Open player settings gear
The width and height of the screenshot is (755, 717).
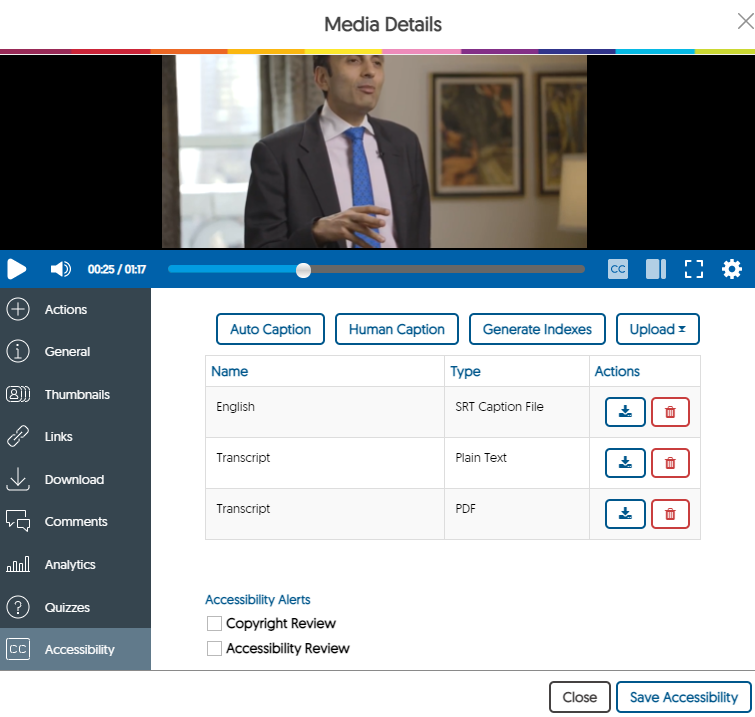point(732,269)
